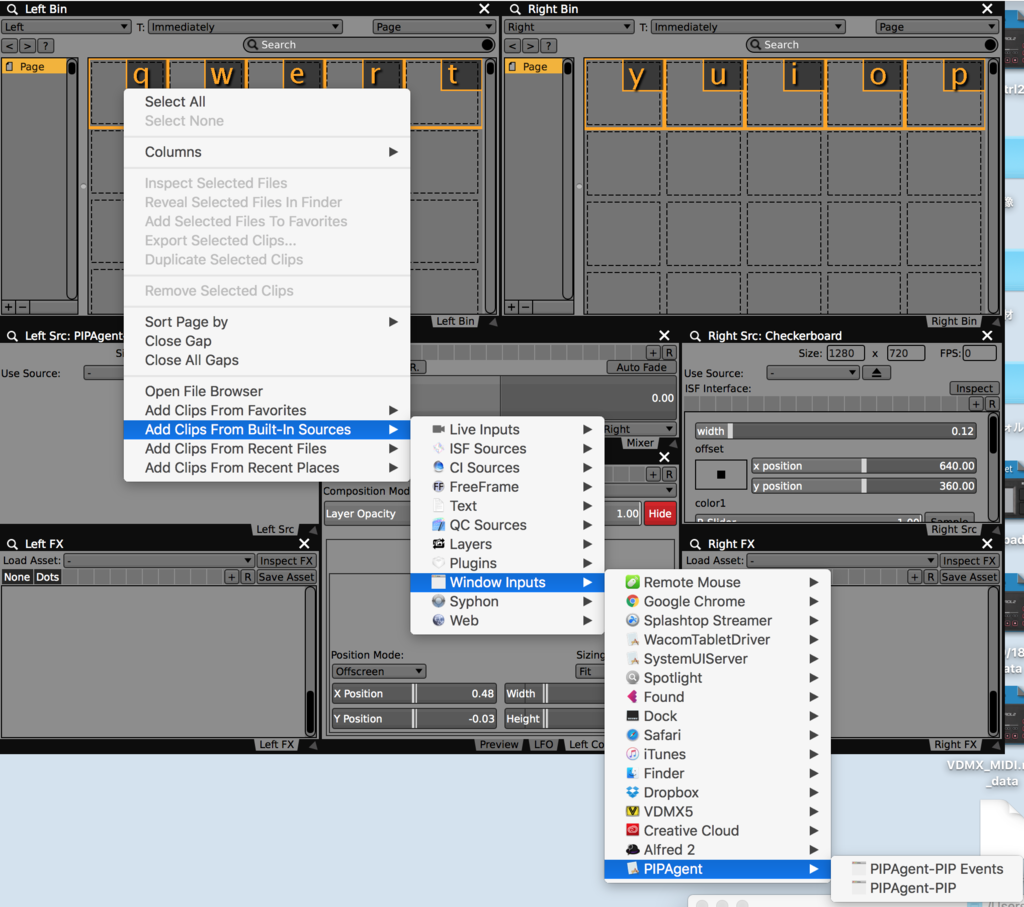Click the Right Bin magnifier search icon

[515, 9]
